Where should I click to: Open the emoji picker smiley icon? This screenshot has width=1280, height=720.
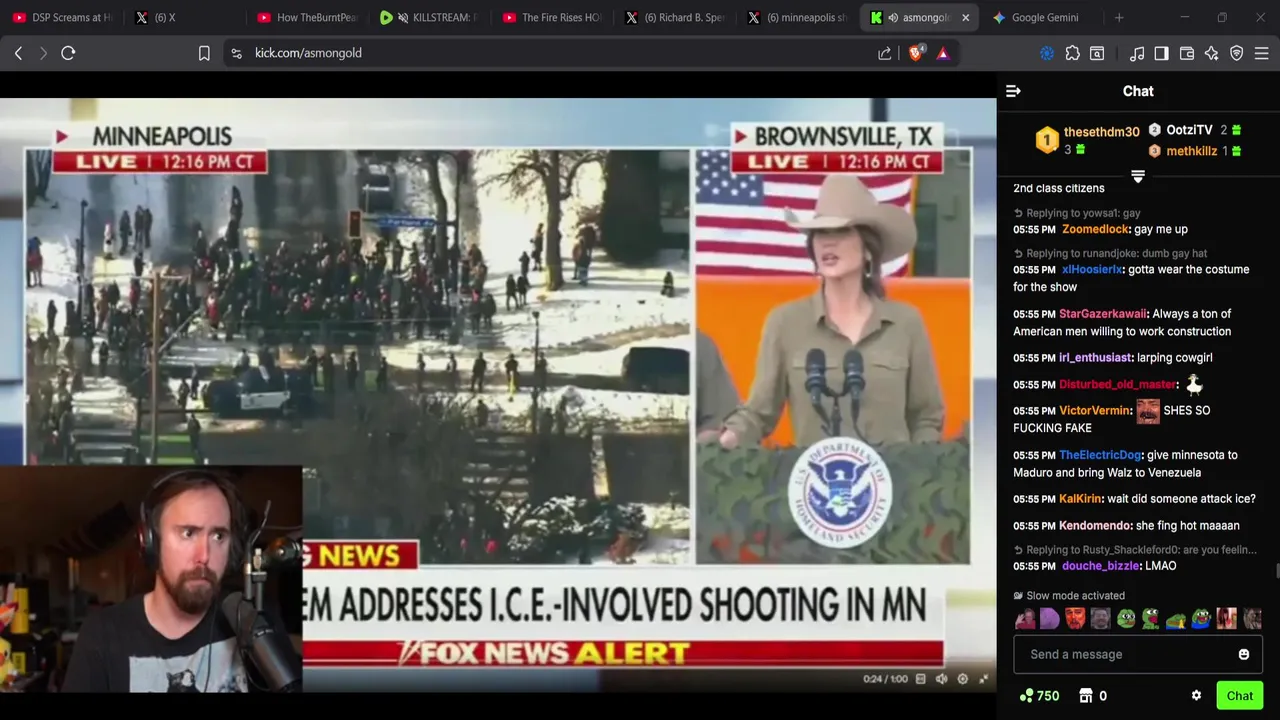(x=1244, y=654)
